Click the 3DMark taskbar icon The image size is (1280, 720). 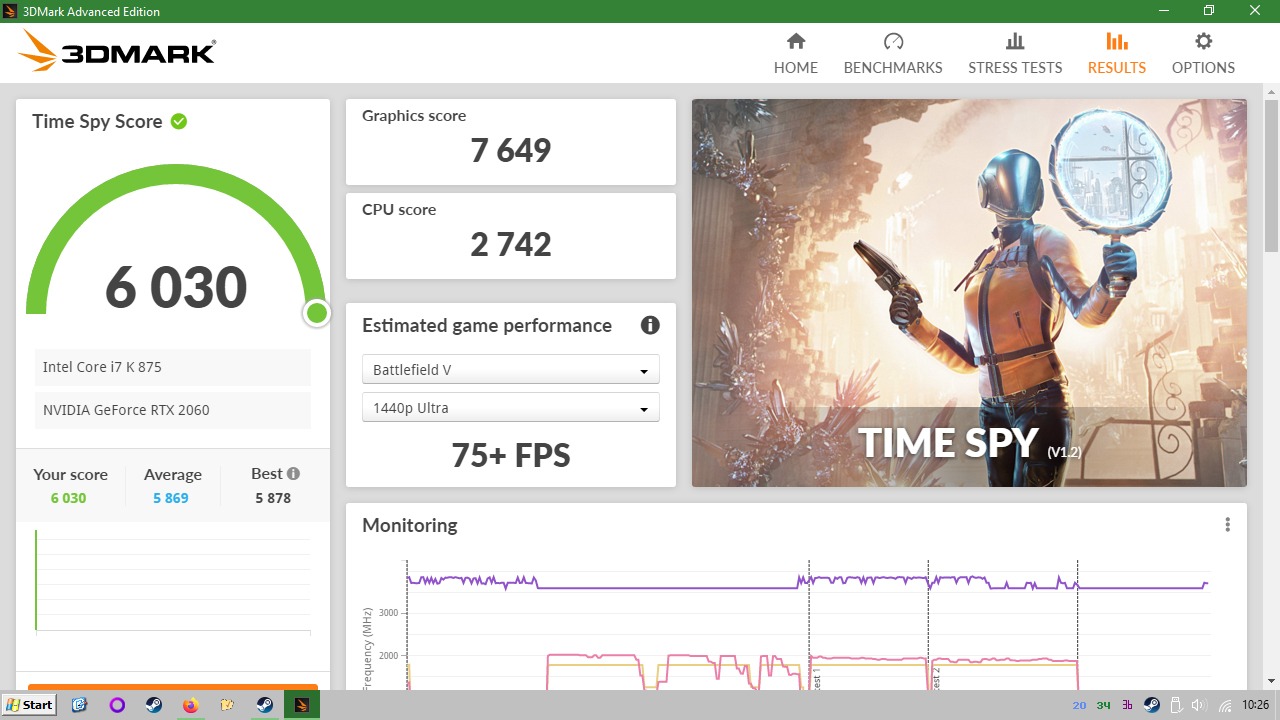[x=302, y=705]
